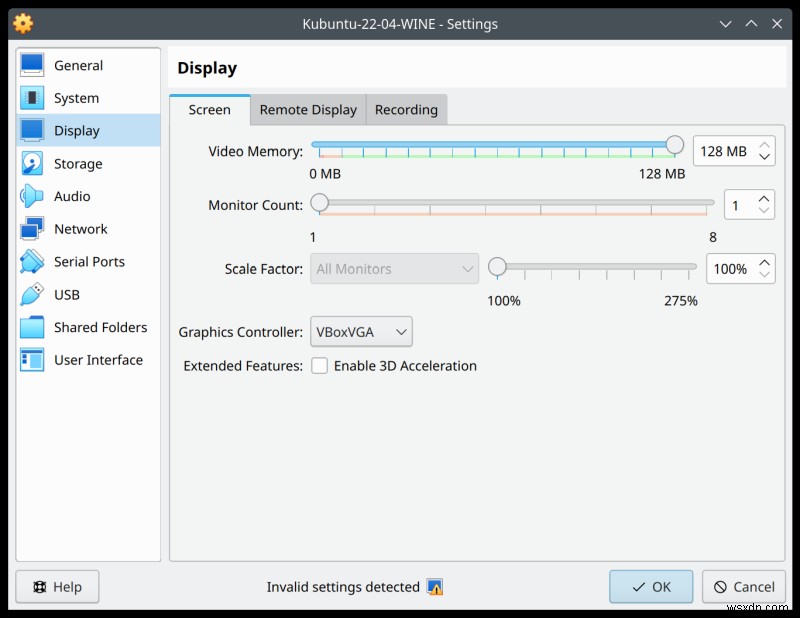The width and height of the screenshot is (800, 618).
Task: Decrease Video Memory with down arrow
Action: [764, 157]
